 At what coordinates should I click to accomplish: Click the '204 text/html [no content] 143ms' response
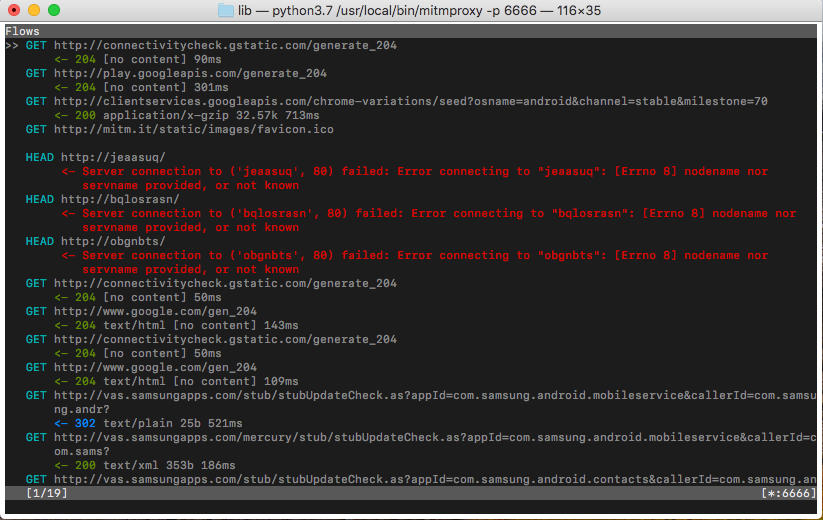coord(176,325)
